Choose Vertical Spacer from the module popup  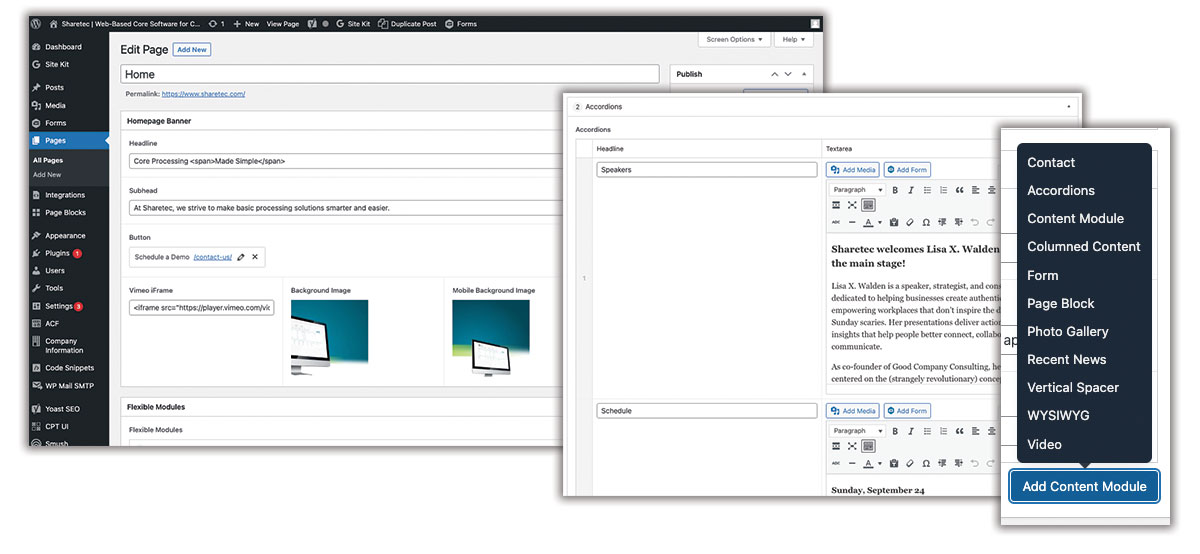pyautogui.click(x=1073, y=387)
